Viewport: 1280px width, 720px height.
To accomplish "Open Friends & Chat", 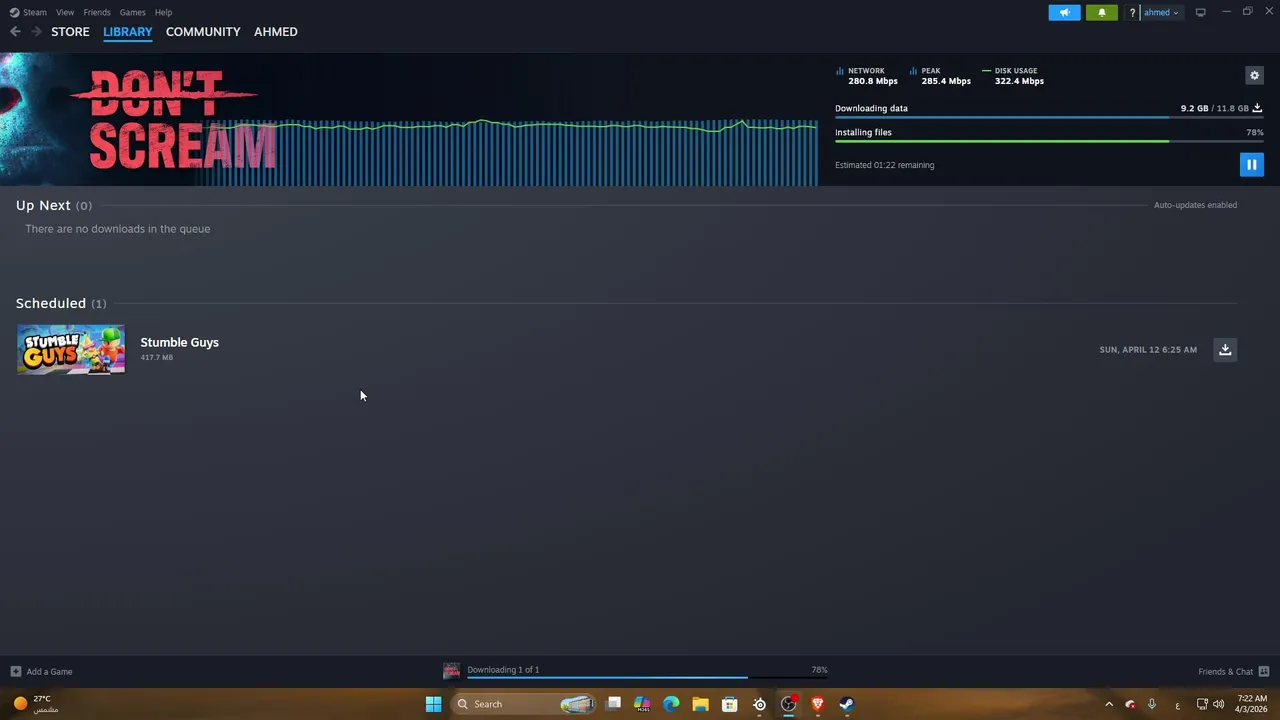I will (x=1233, y=671).
